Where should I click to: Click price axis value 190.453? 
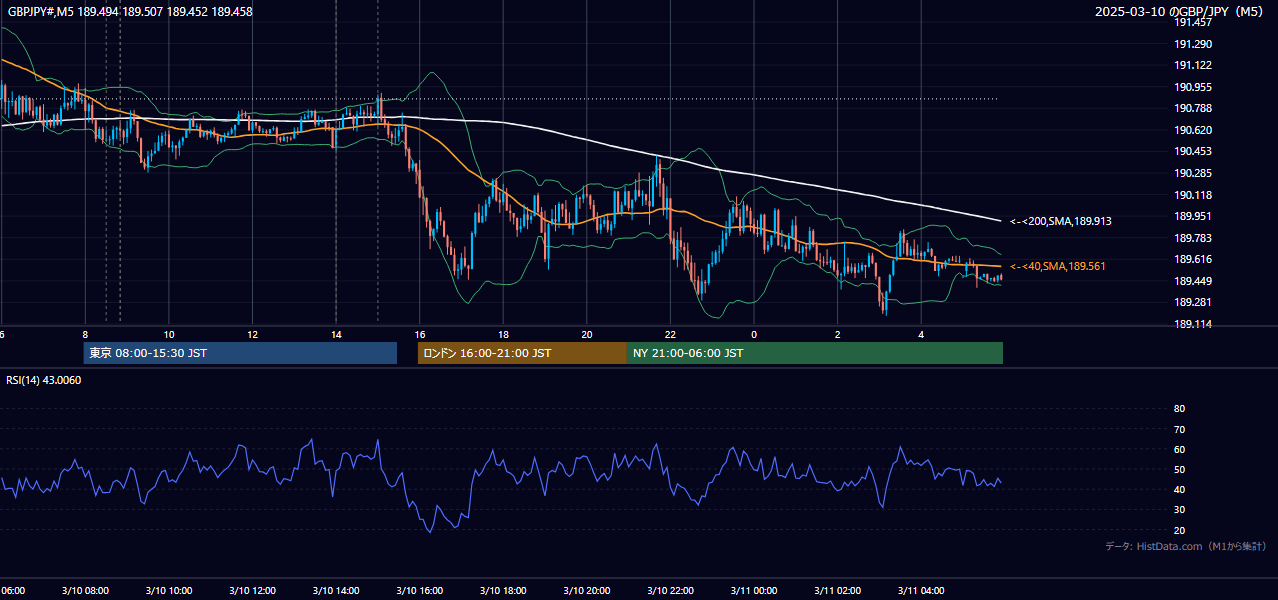(x=1193, y=152)
